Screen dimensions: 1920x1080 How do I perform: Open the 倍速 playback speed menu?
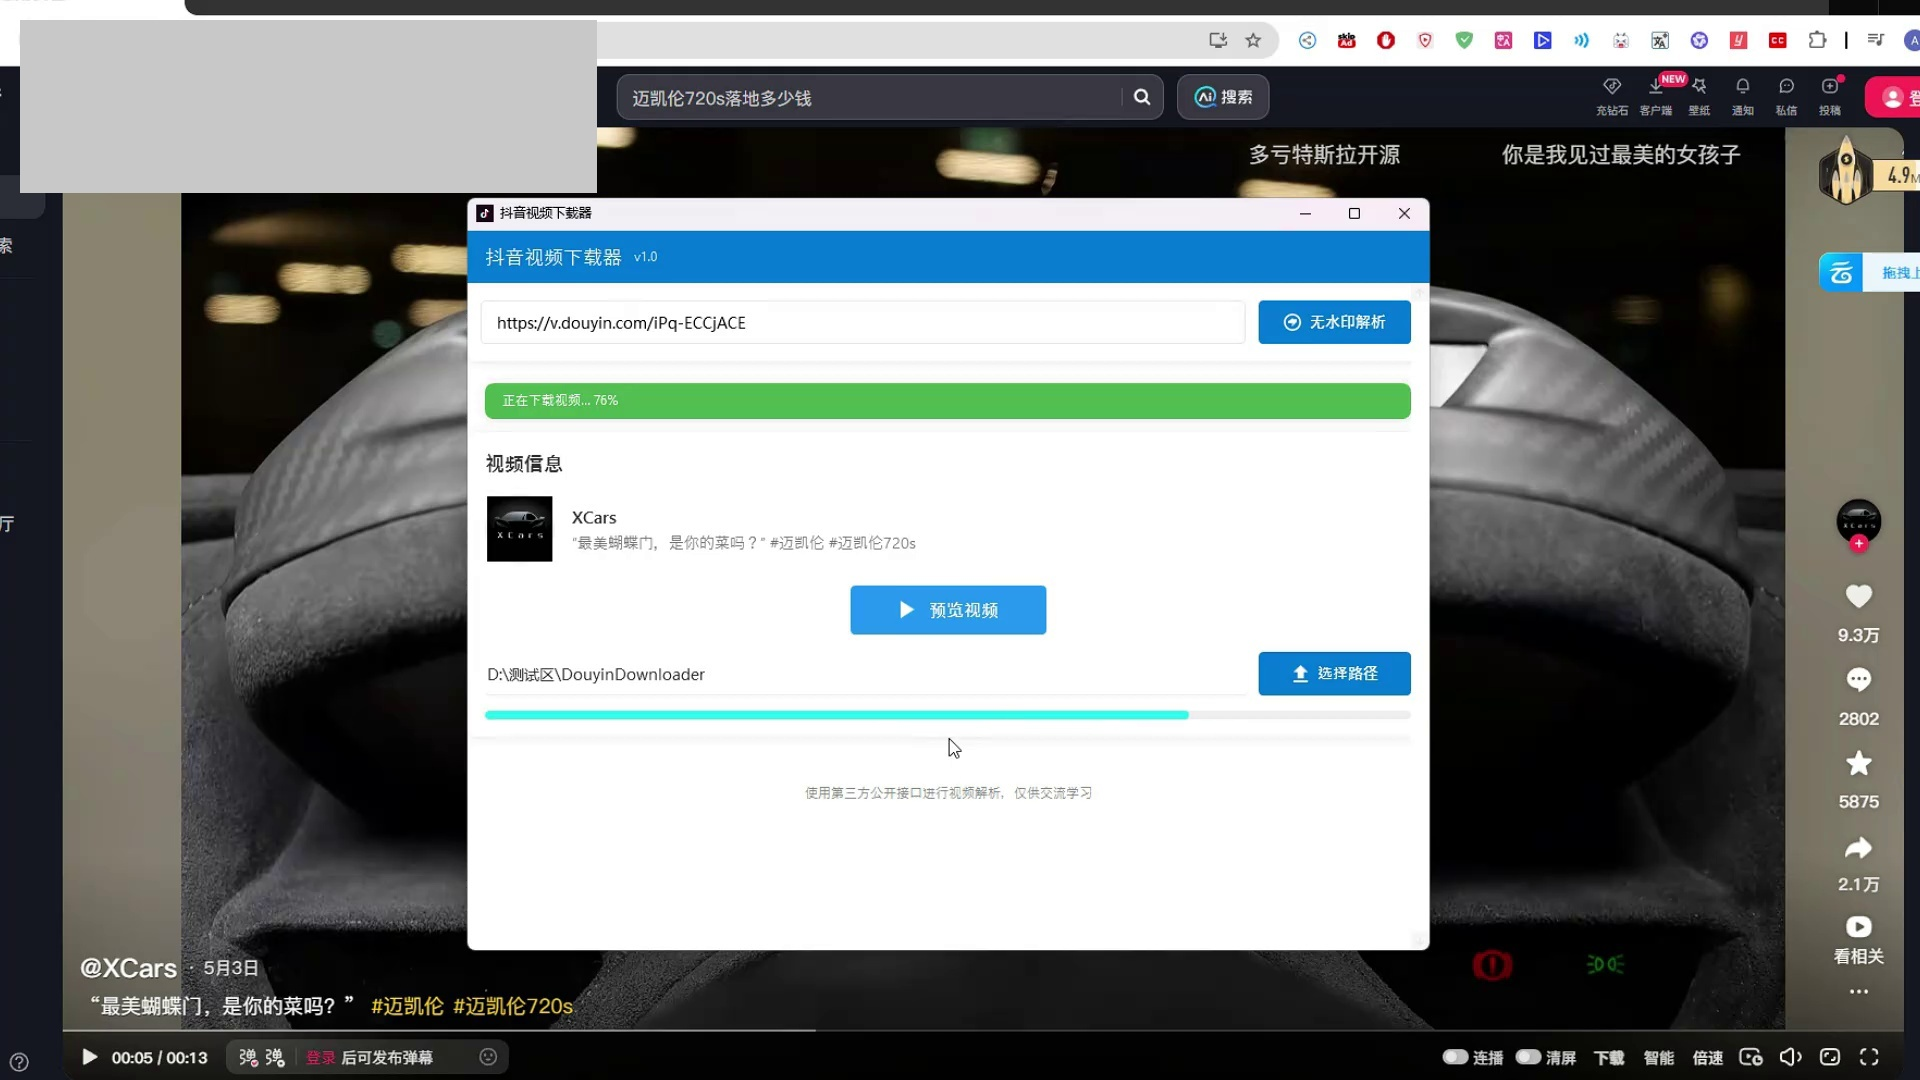[x=1707, y=1058]
